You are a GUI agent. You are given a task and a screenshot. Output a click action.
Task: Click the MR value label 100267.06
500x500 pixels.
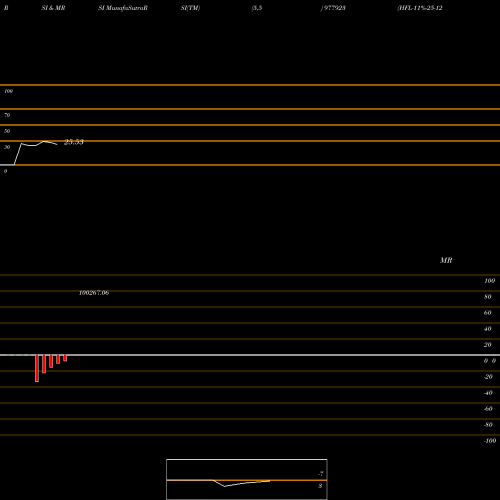[94, 293]
